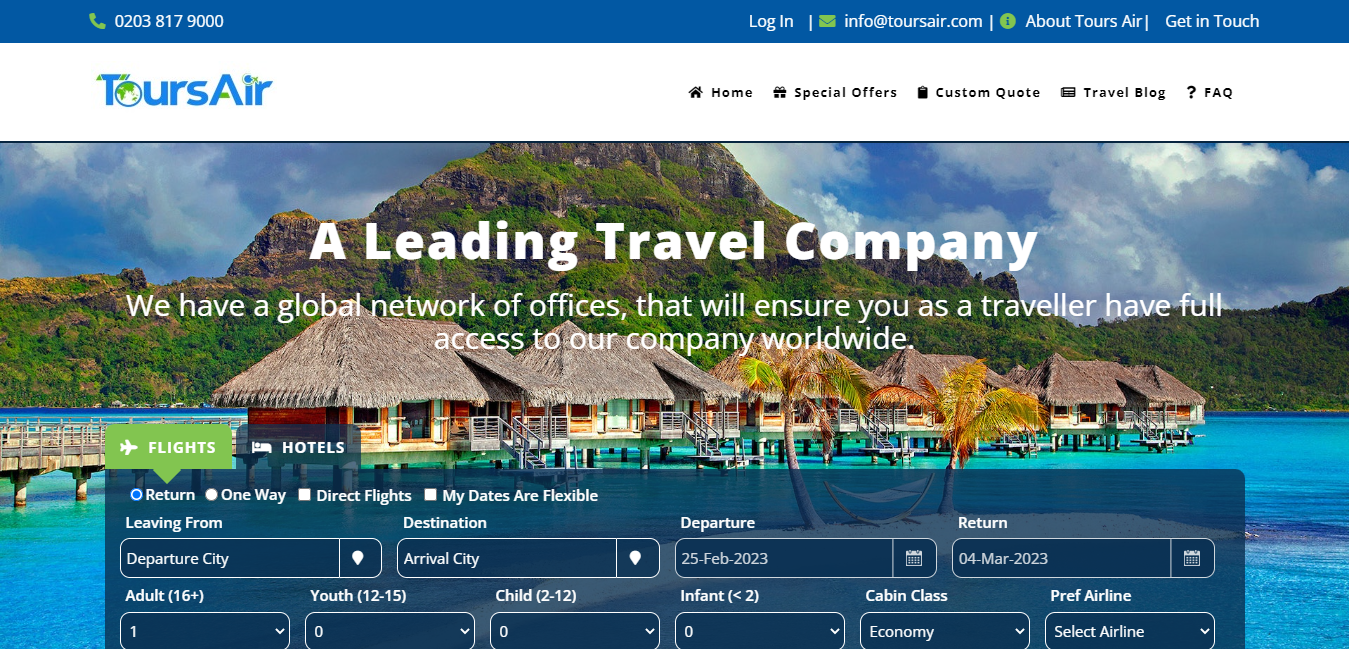Click the location pin icon in Leaving From field
This screenshot has height=649, width=1349.
coord(360,558)
